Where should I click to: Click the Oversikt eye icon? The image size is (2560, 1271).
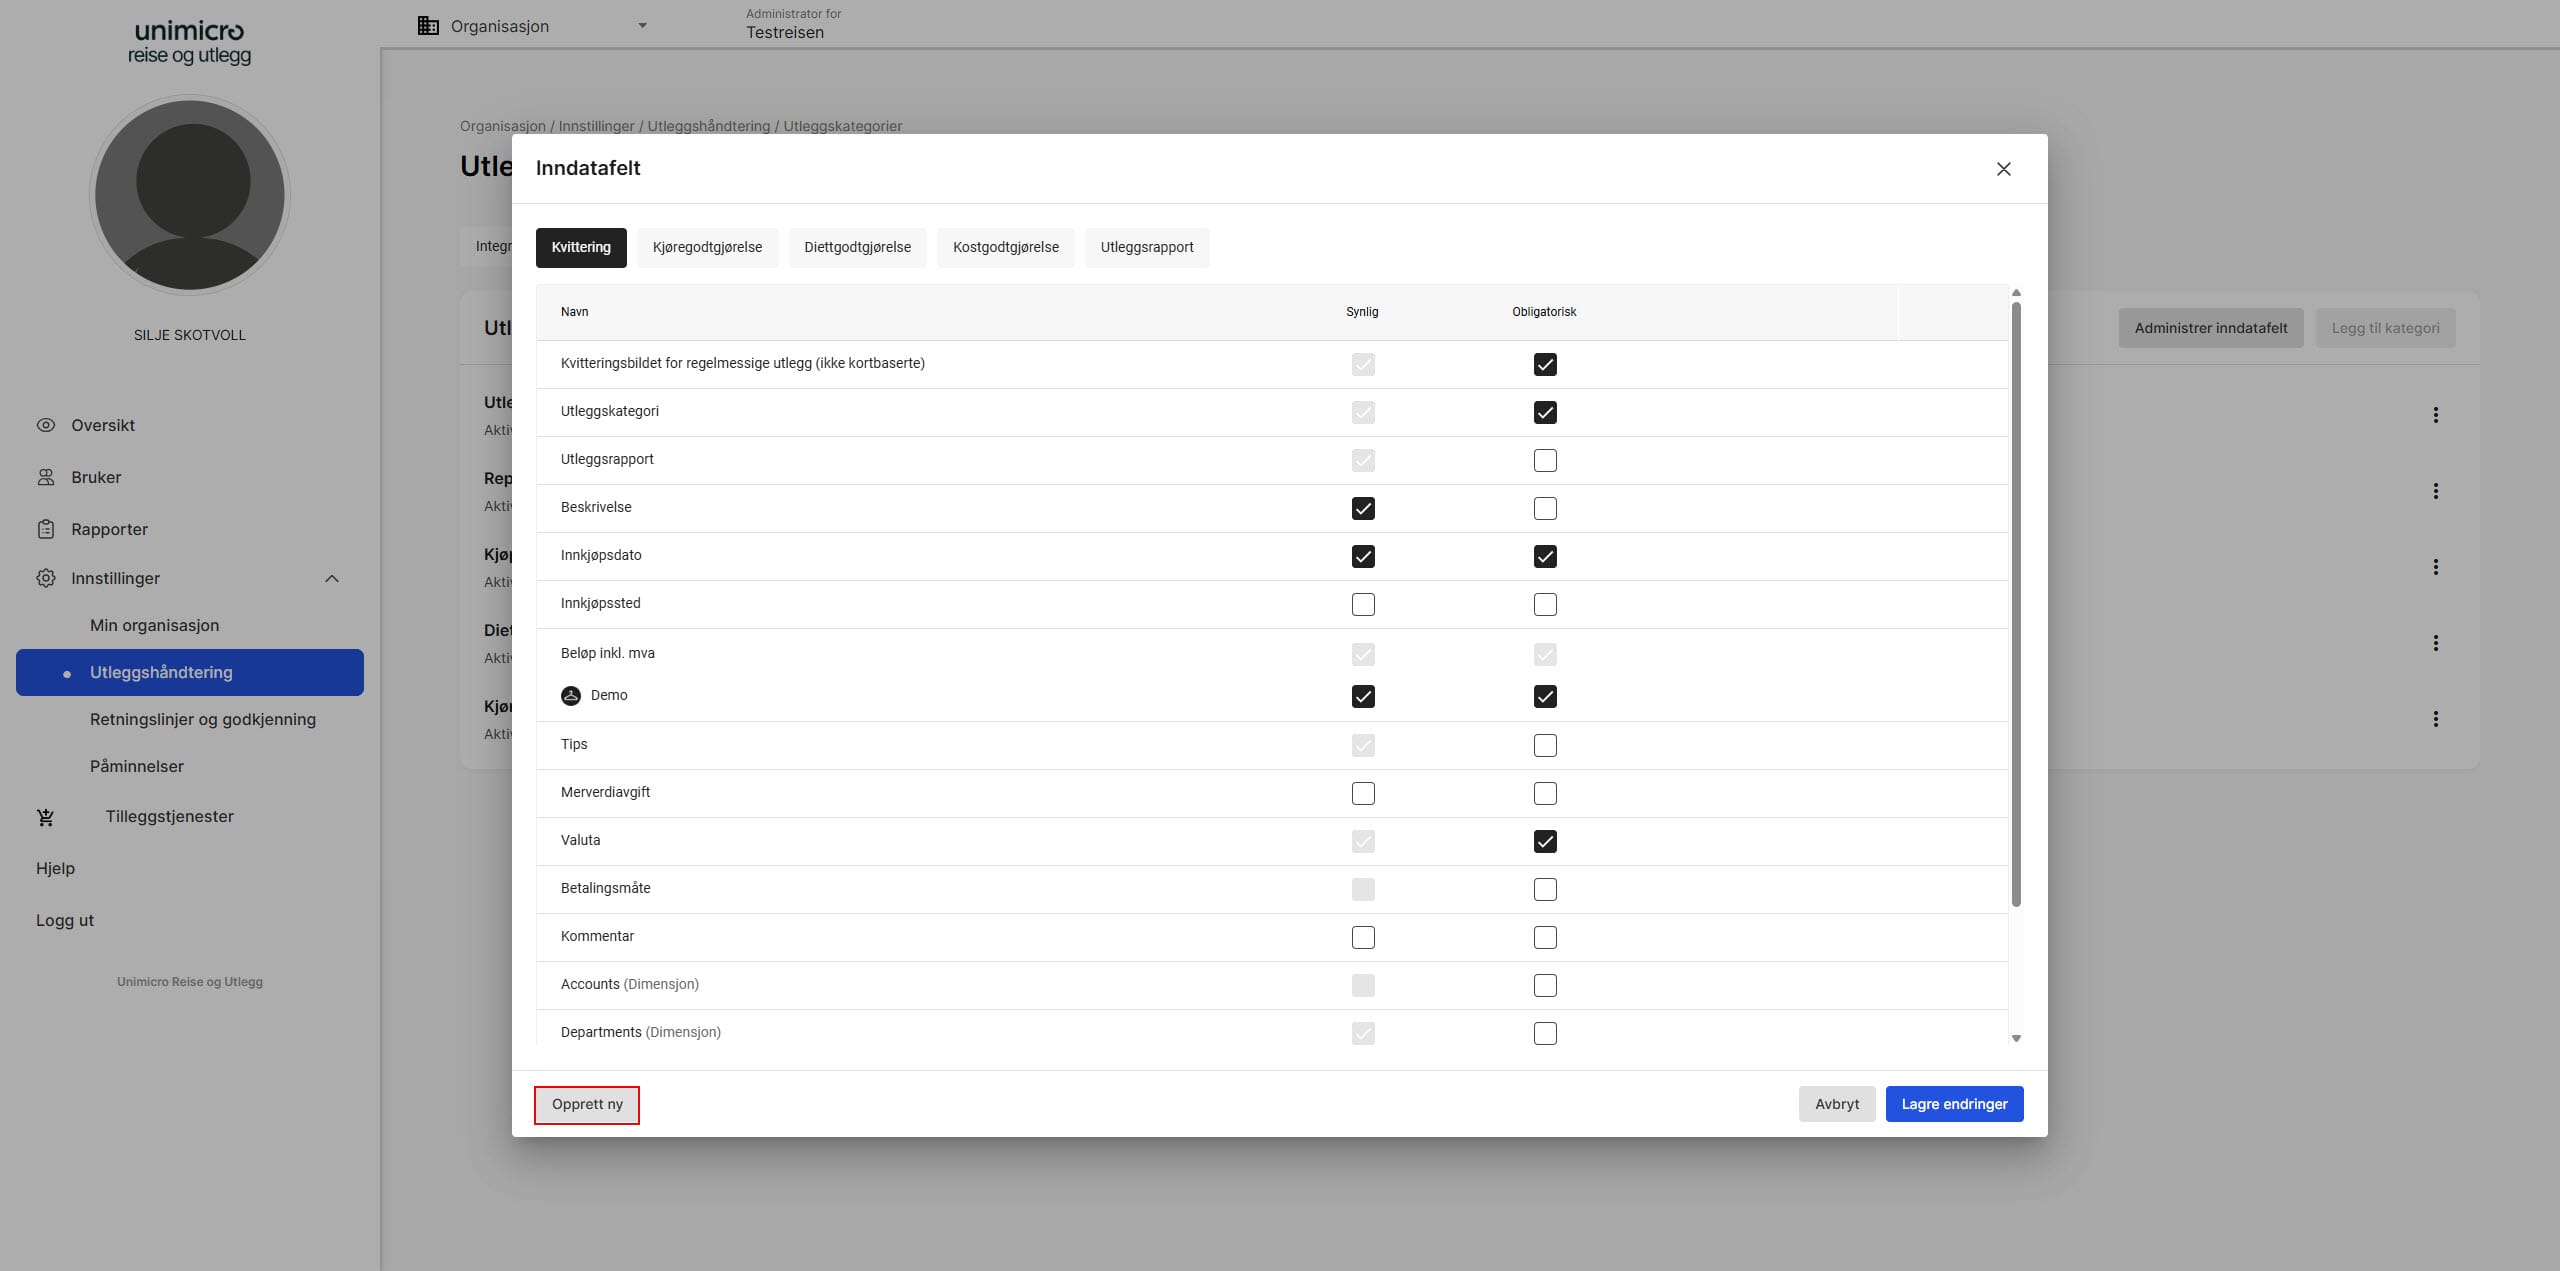coord(46,425)
